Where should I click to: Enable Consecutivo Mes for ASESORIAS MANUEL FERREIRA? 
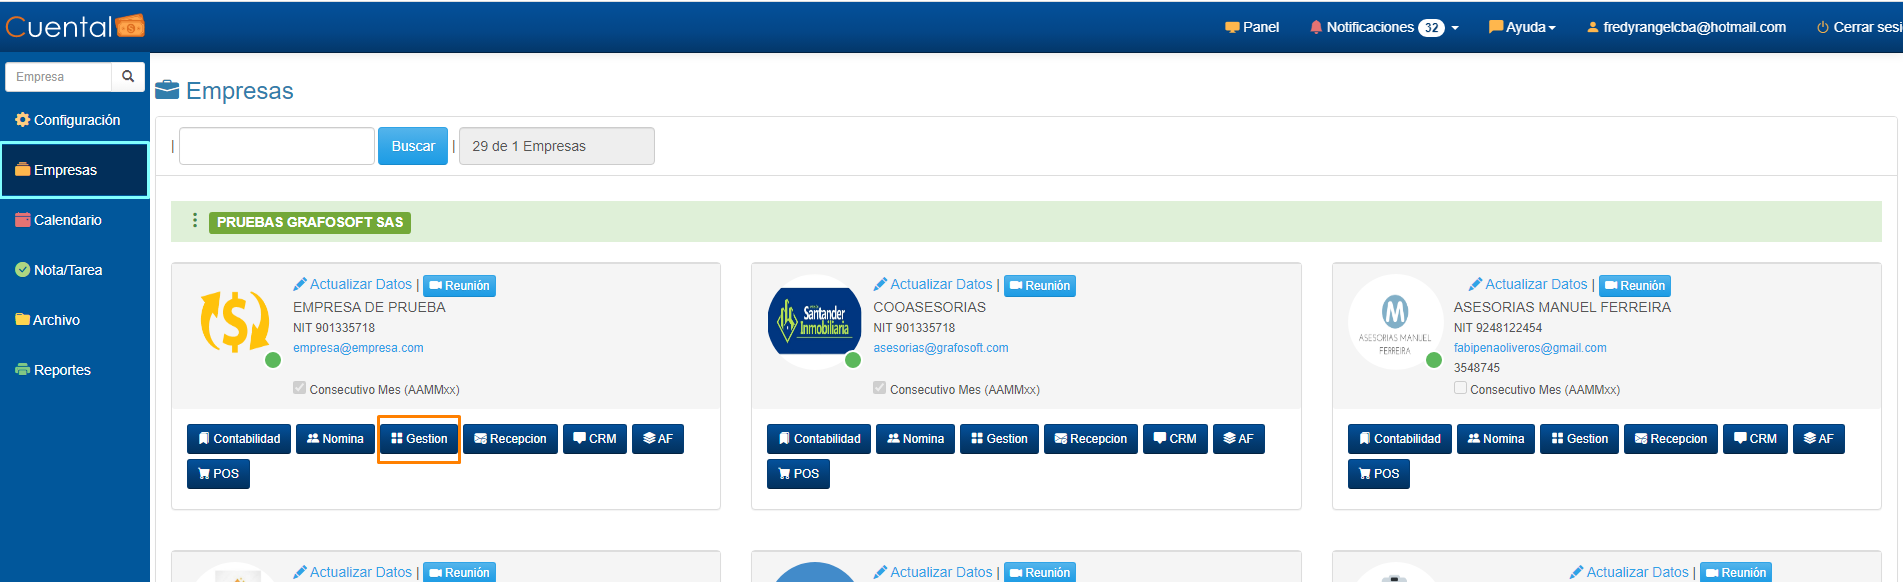[x=1460, y=388]
